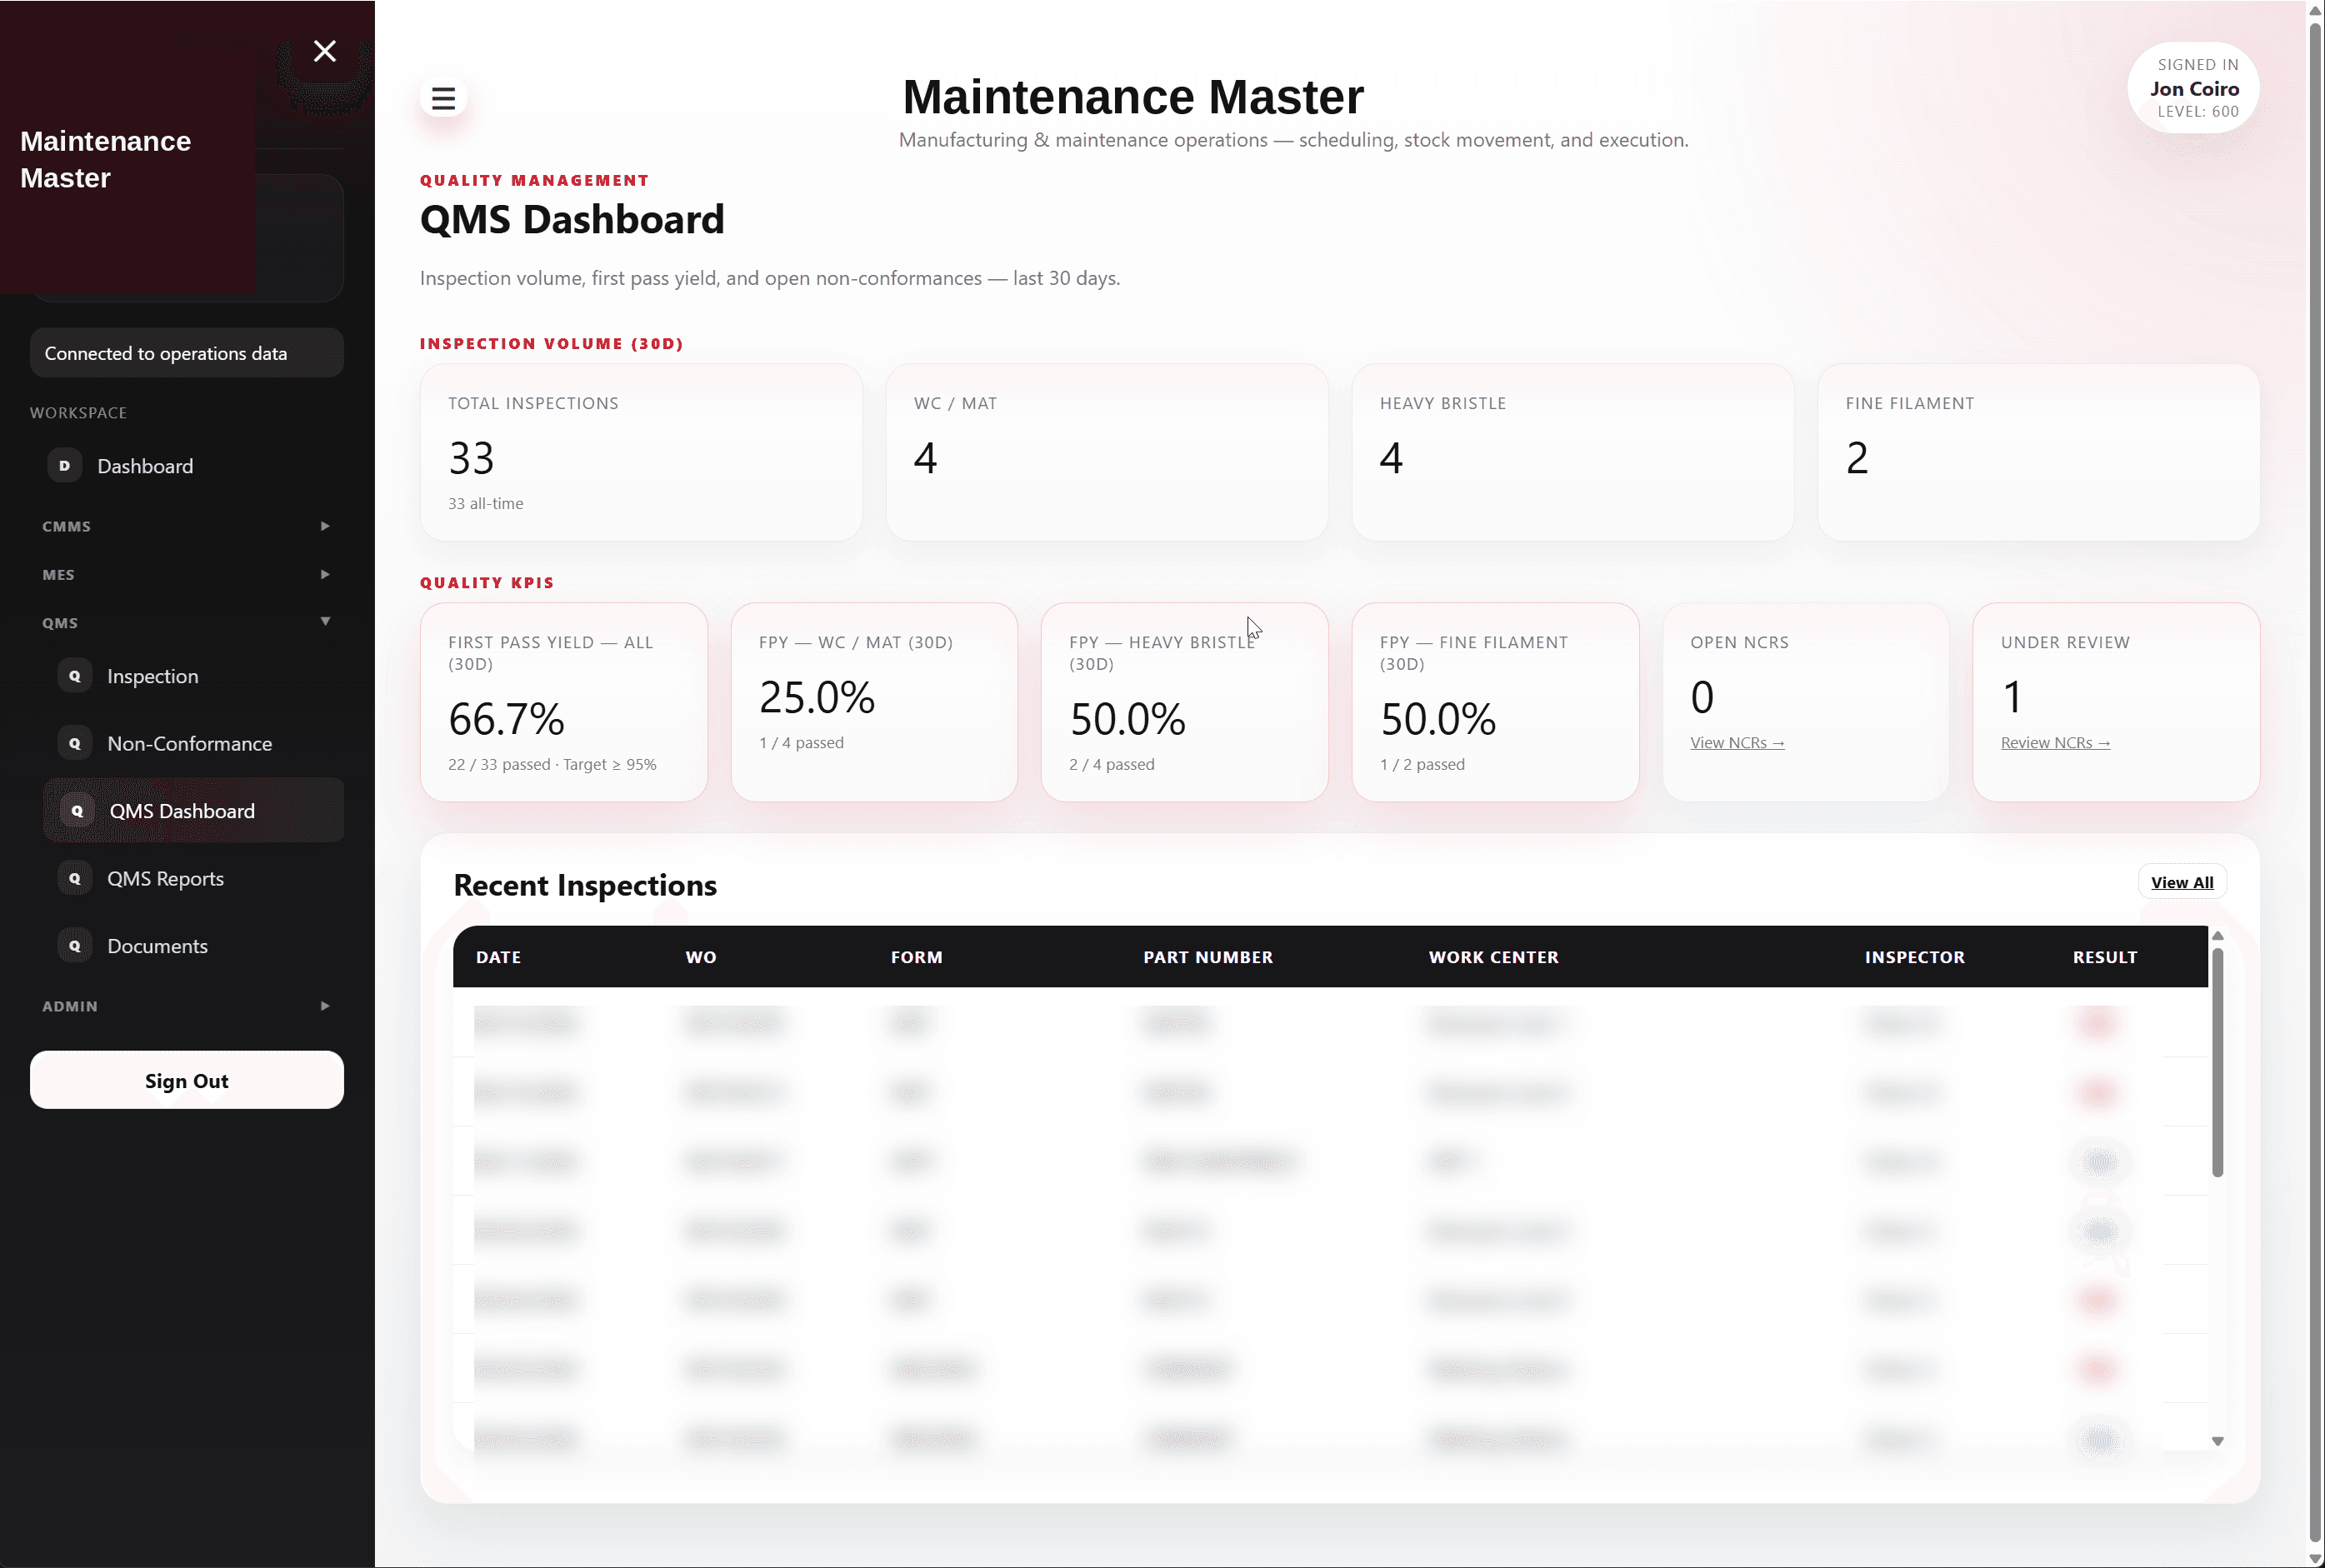Click the table scrollbar up arrow
This screenshot has width=2325, height=1568.
2217,936
